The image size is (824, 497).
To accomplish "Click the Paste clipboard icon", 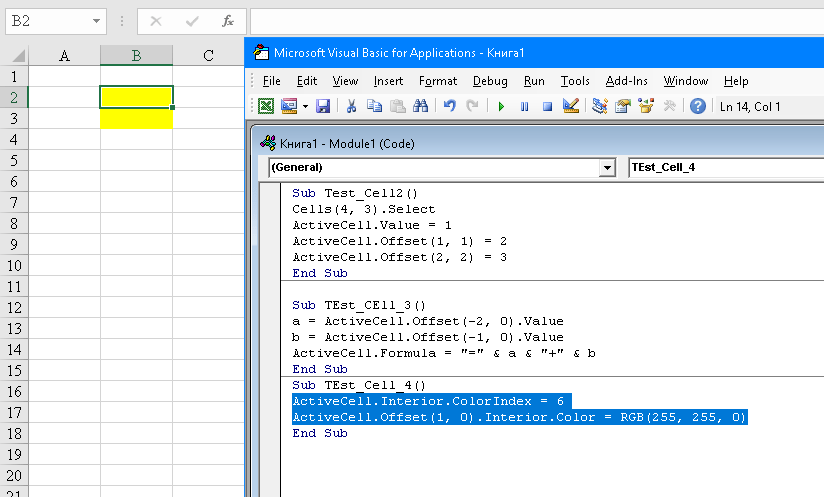I will click(398, 106).
